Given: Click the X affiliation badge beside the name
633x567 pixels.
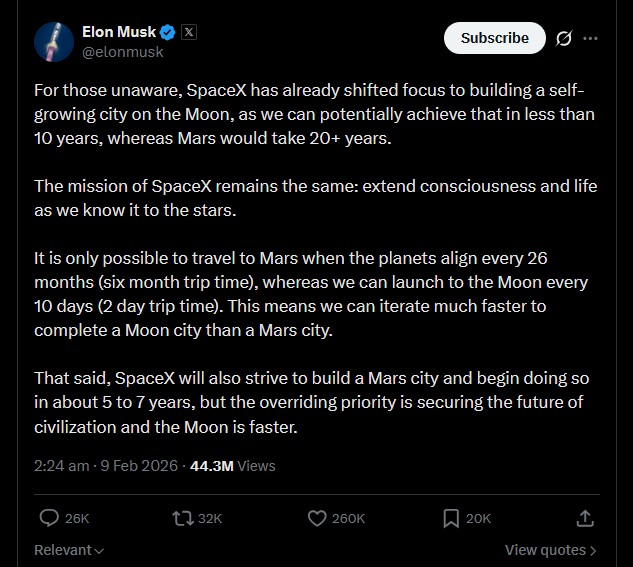Looking at the screenshot, I should 189,32.
